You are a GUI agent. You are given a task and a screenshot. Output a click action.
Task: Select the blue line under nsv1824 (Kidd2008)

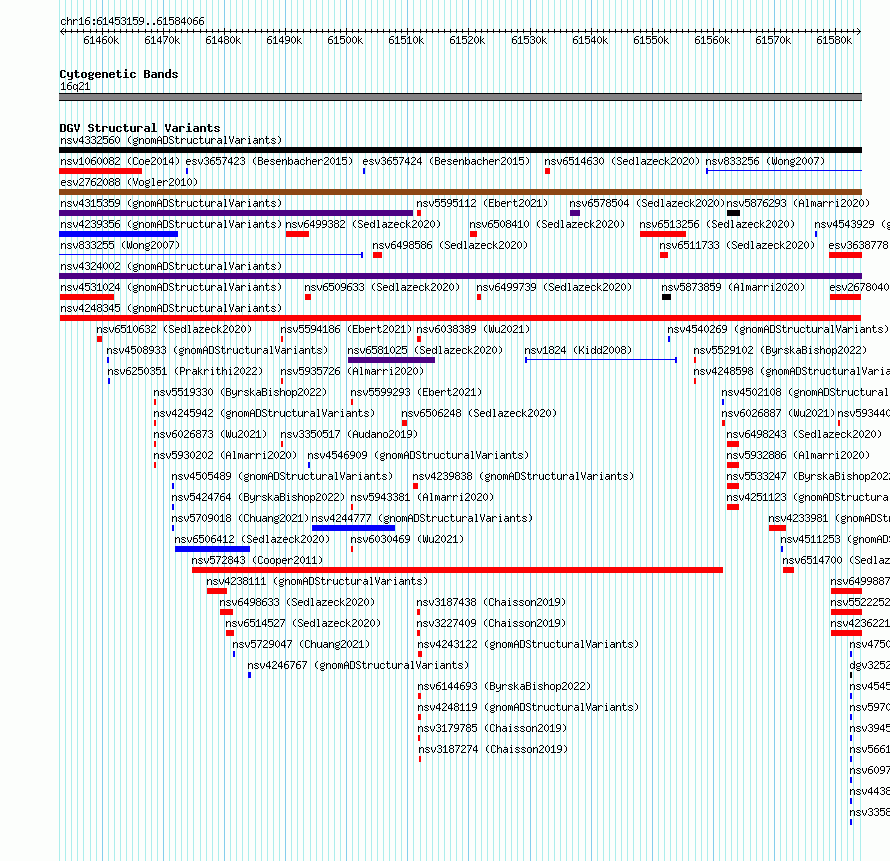click(x=601, y=360)
